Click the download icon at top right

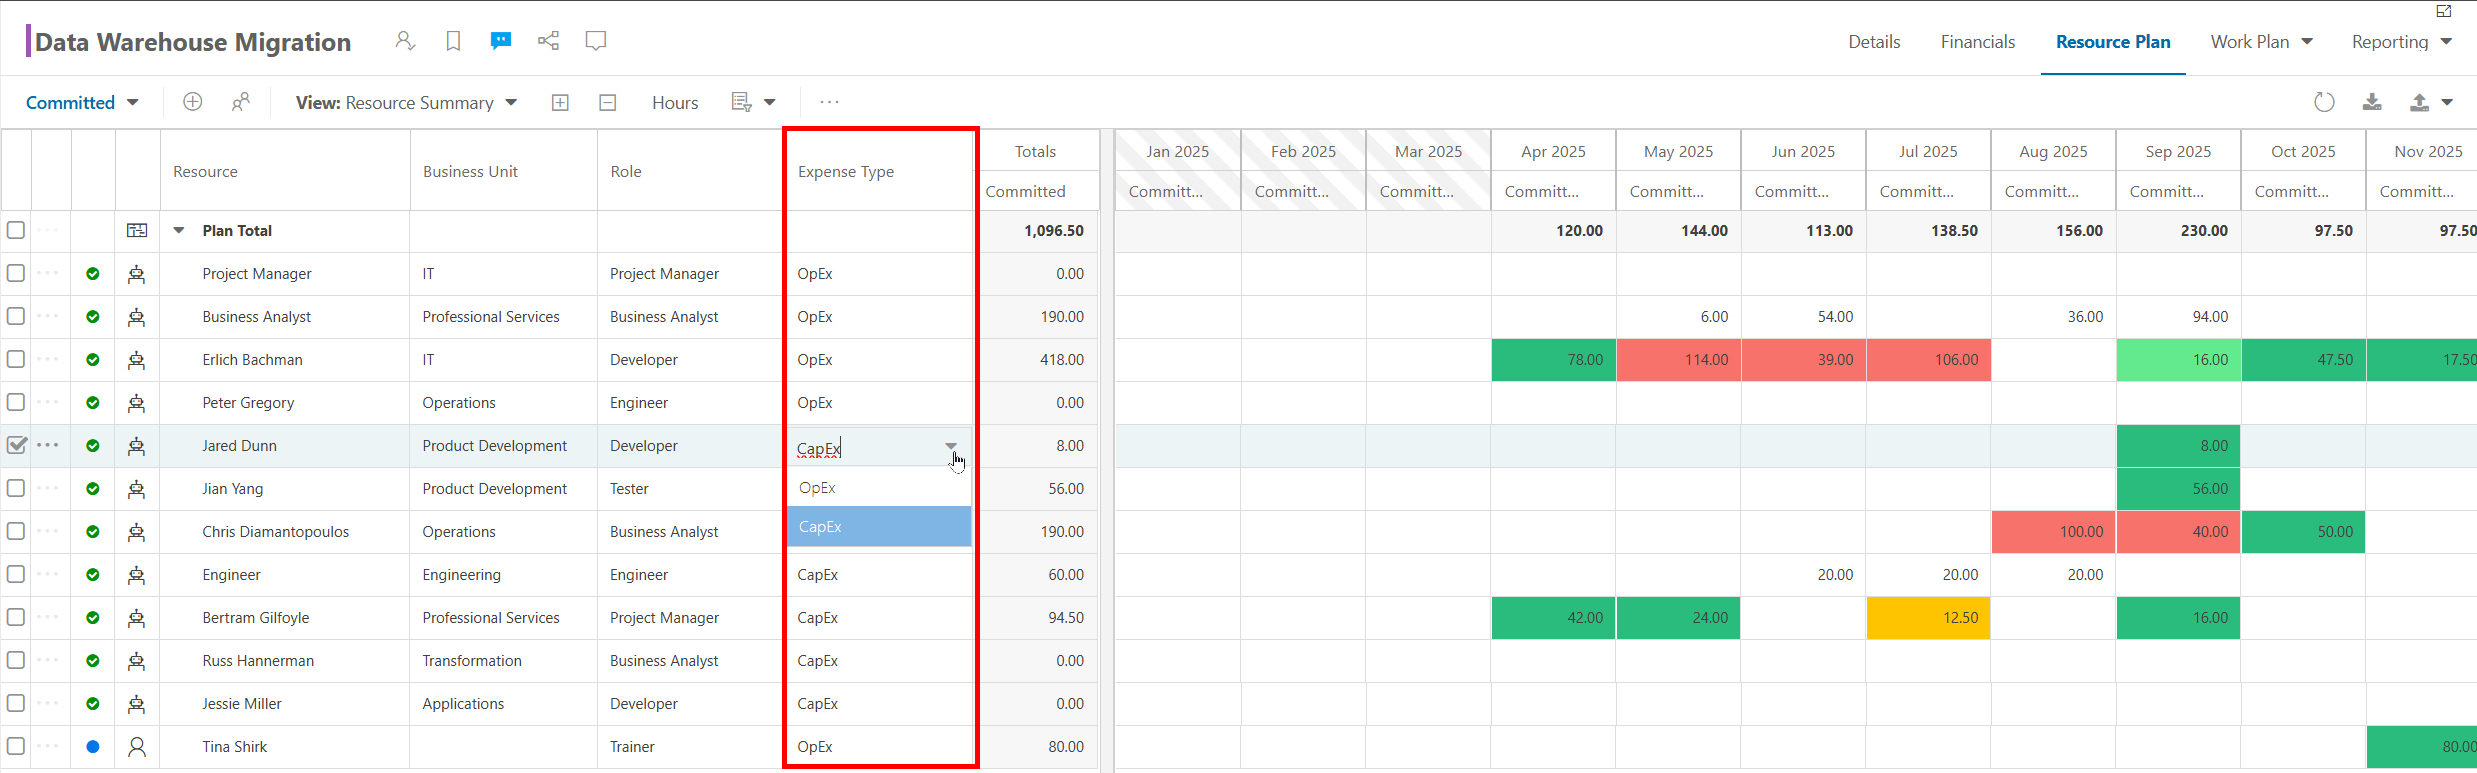click(2372, 102)
